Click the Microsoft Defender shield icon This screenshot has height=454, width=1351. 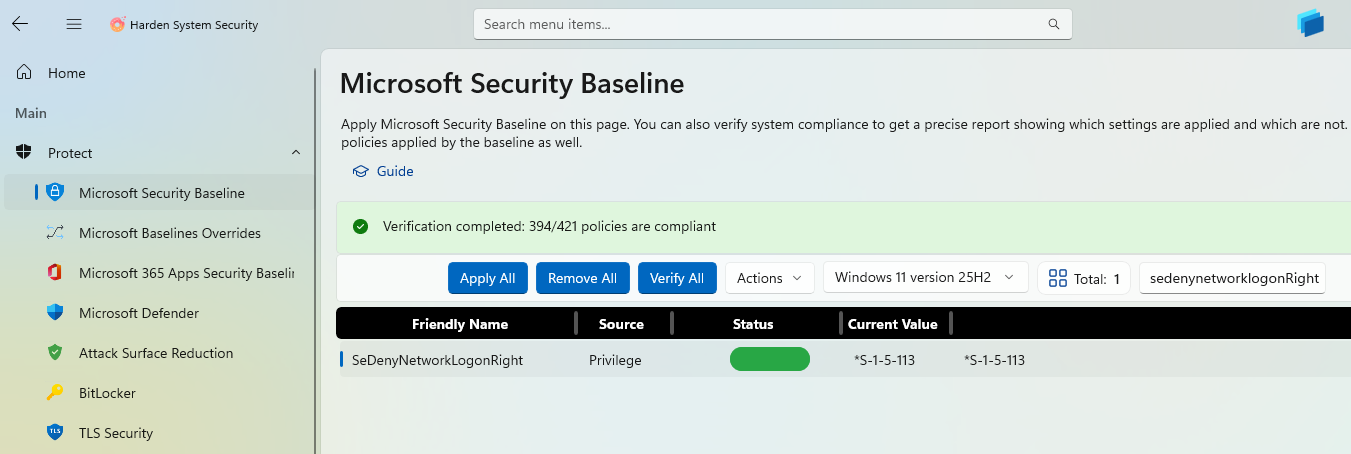(55, 313)
